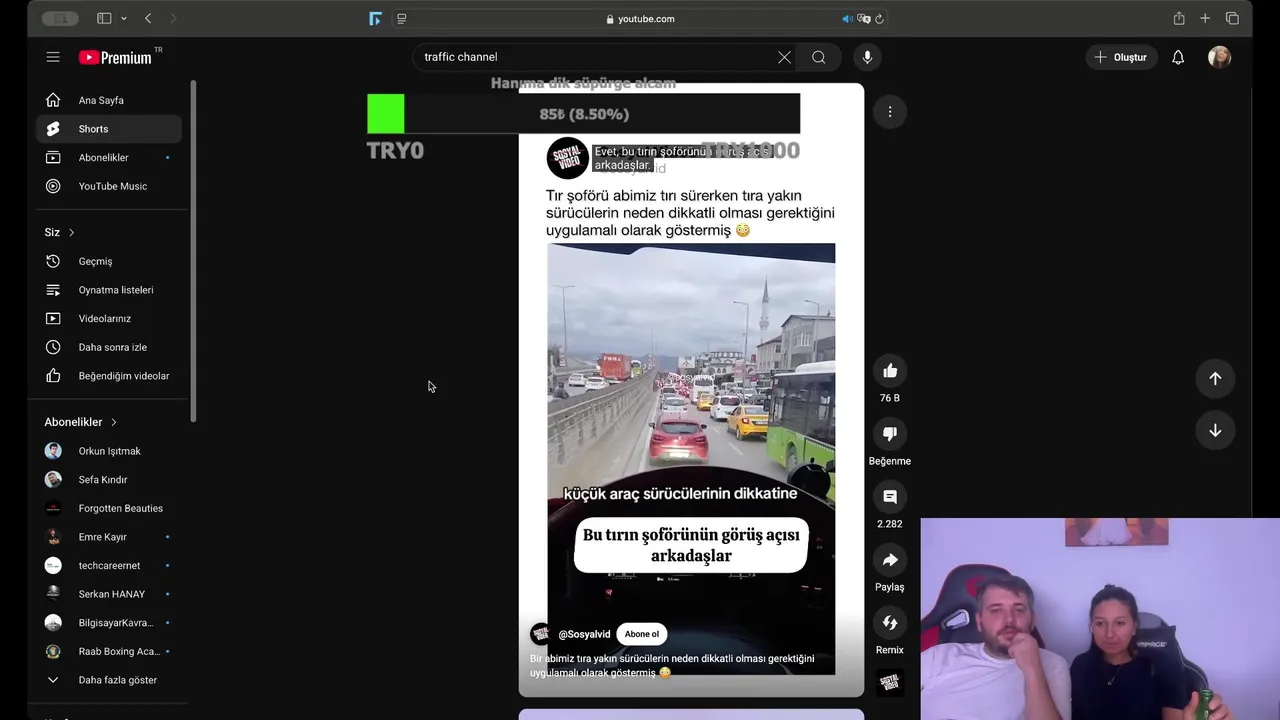Click the youtube.com address bar
1280x720 pixels.
(x=640, y=19)
